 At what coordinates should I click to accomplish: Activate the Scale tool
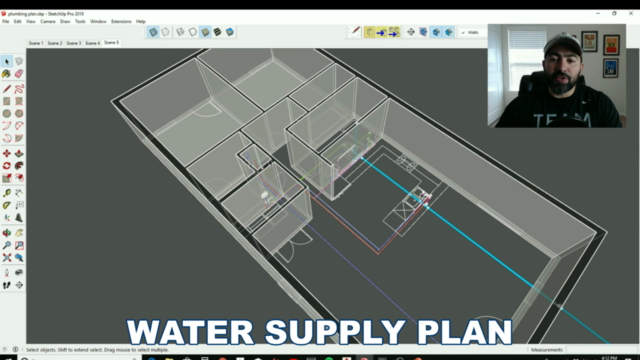click(x=7, y=178)
